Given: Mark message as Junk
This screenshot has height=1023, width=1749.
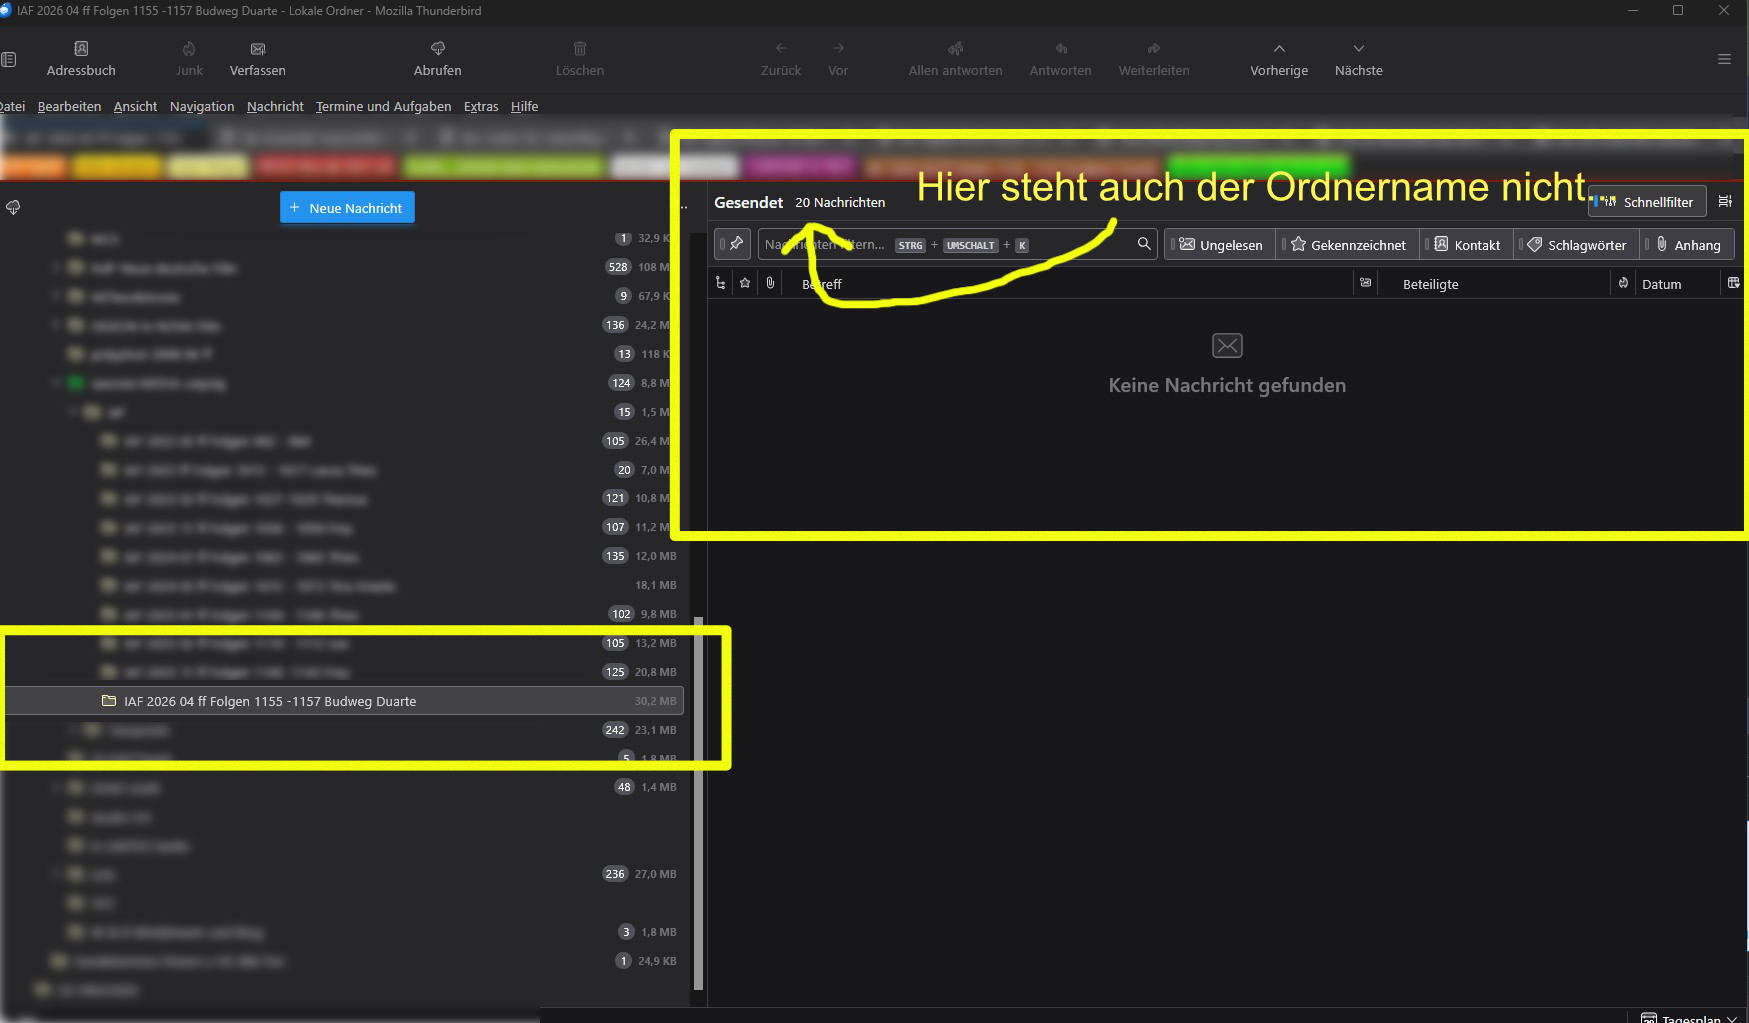Looking at the screenshot, I should [x=189, y=59].
